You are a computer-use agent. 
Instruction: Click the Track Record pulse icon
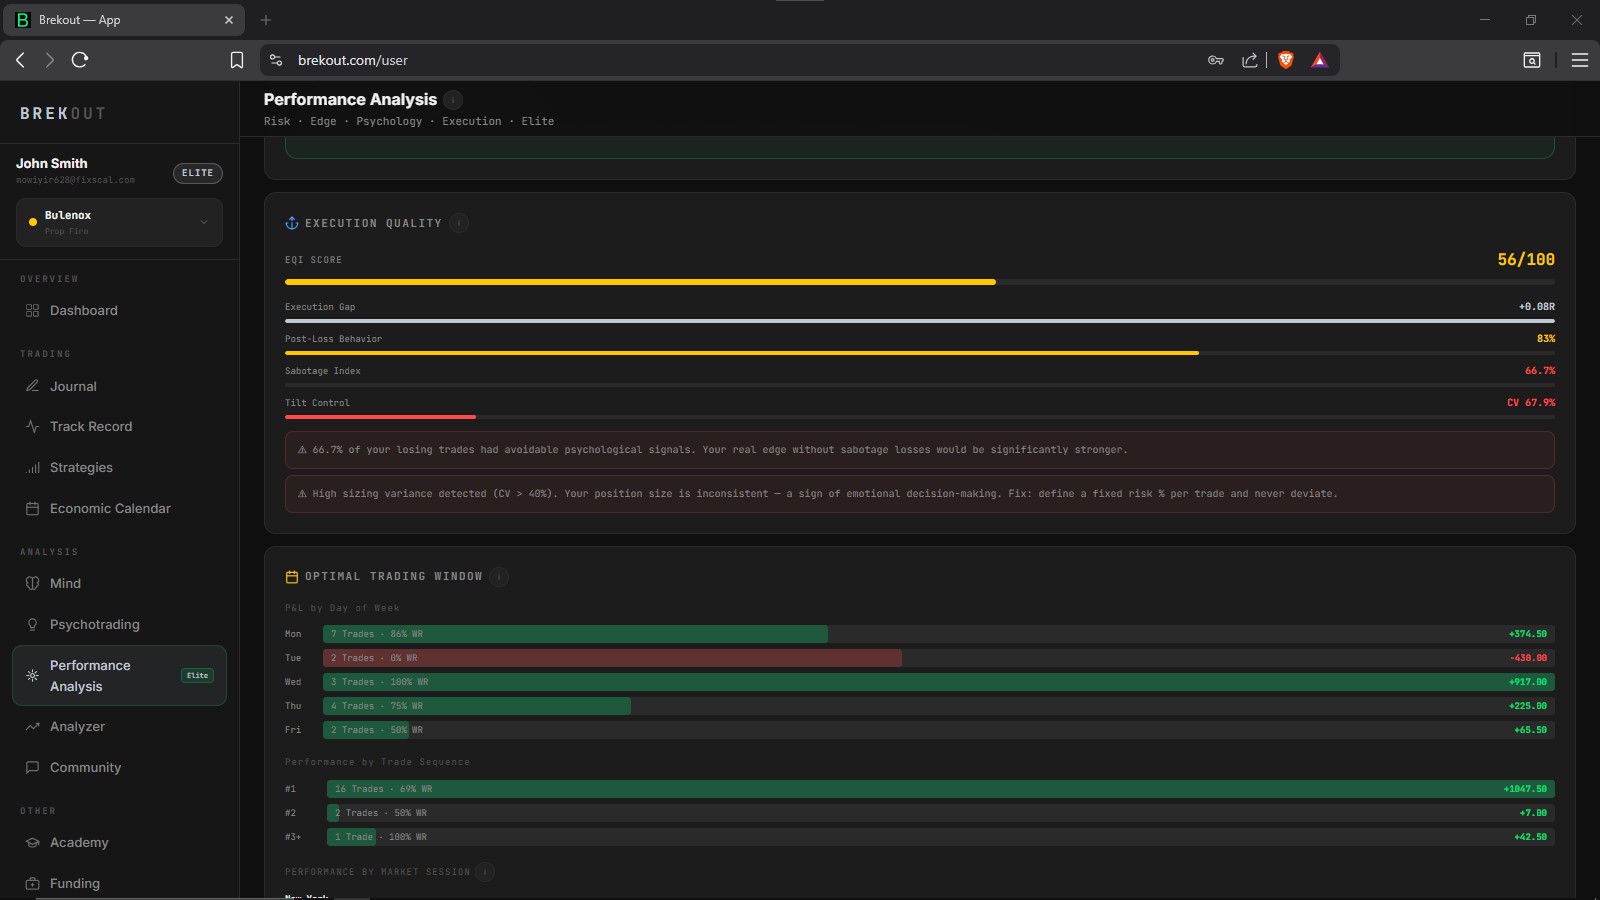coord(32,427)
